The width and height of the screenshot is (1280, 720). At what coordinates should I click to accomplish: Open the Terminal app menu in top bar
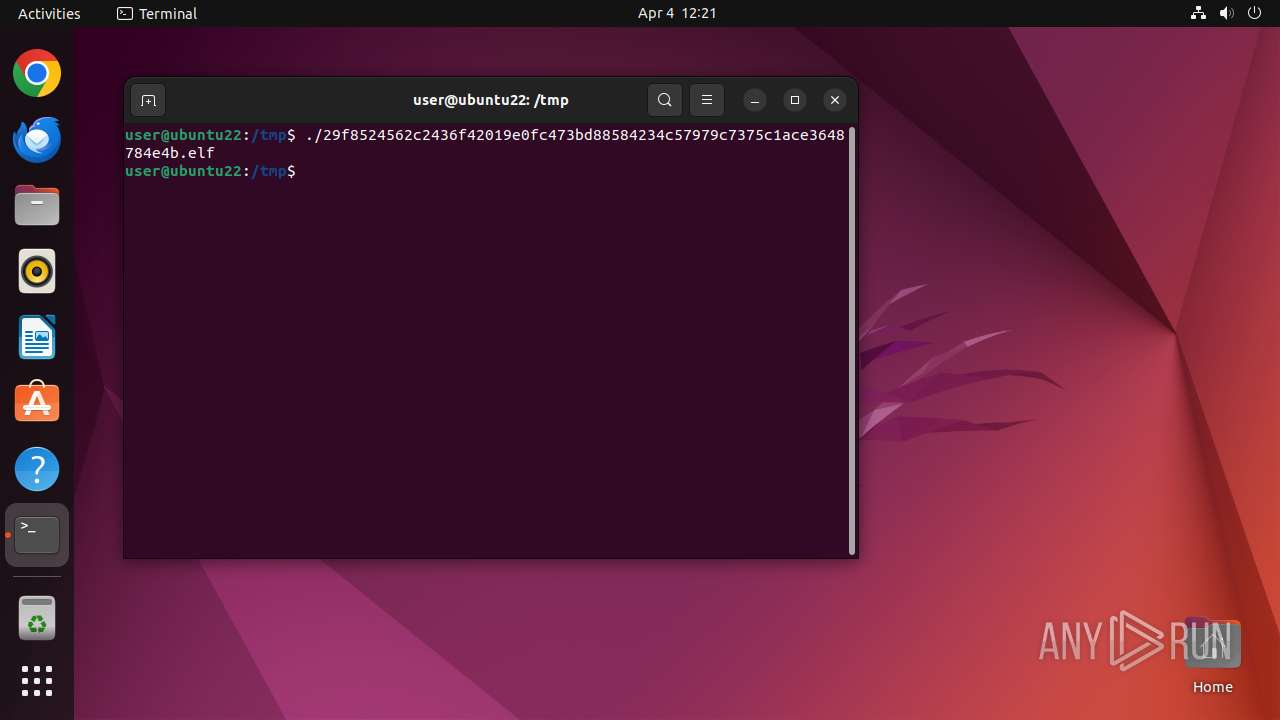click(157, 13)
